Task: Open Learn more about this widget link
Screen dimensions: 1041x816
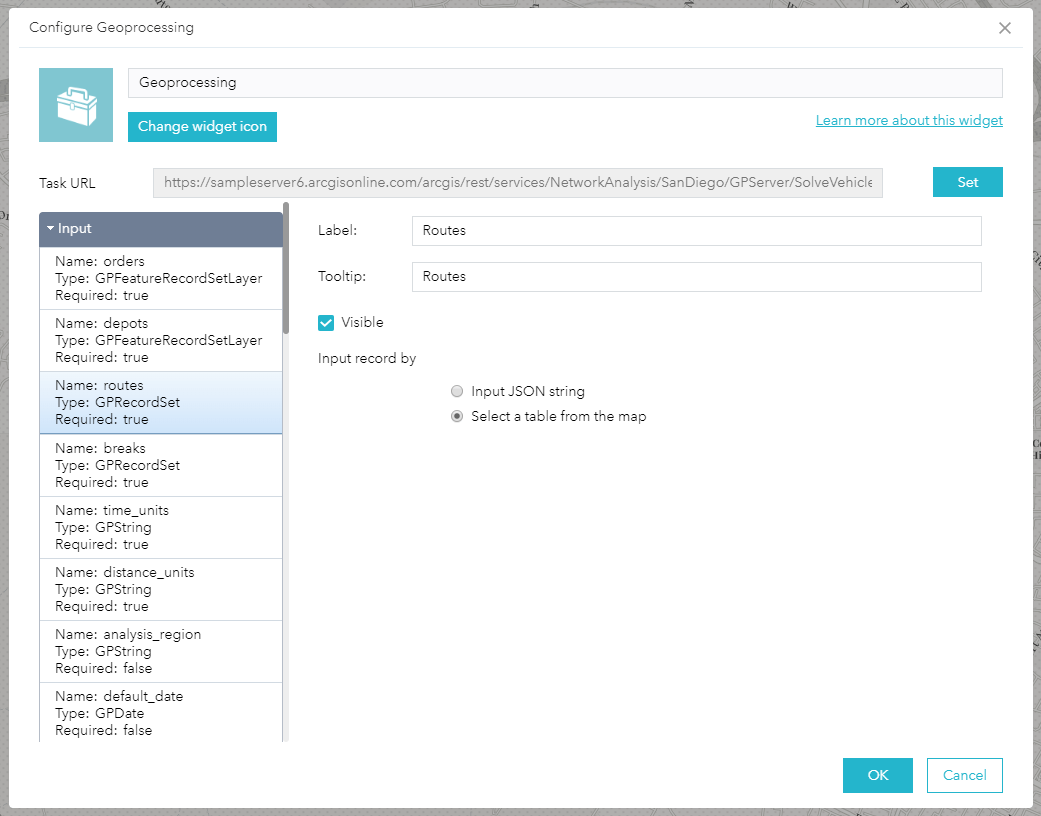Action: [909, 120]
